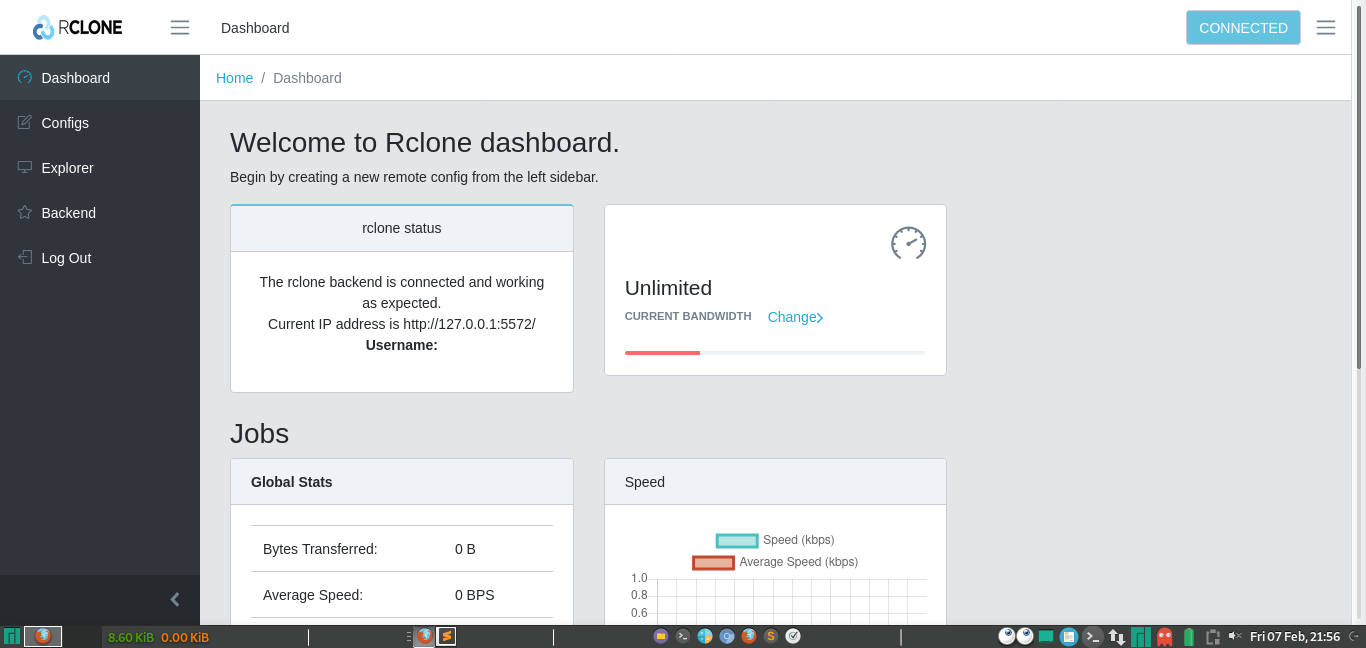Toggle the Average Speed (kbps) legend swatch
This screenshot has height=648, width=1366.
713,563
